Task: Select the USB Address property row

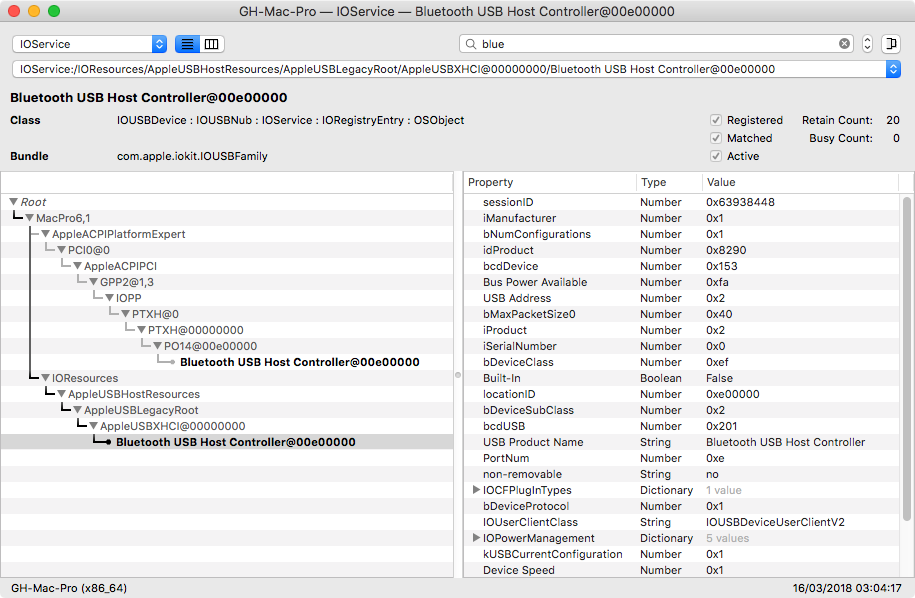Action: (682, 298)
